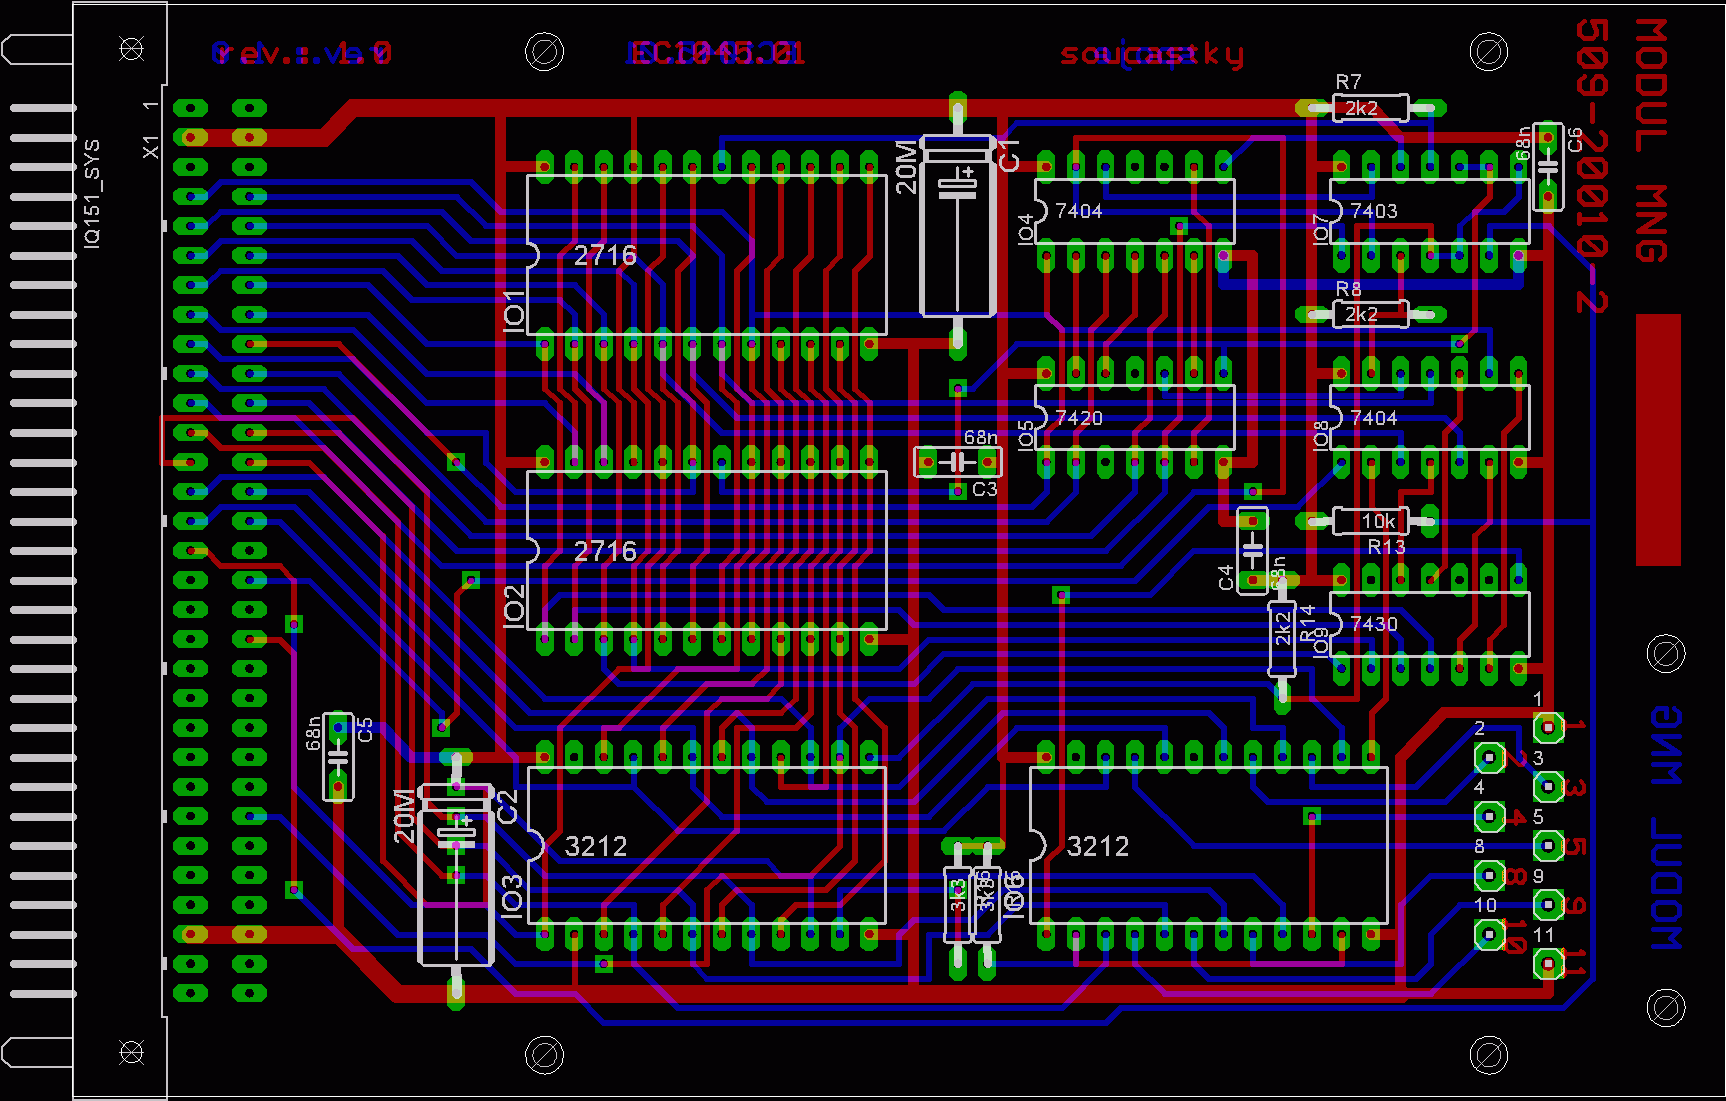The image size is (1726, 1101).
Task: Select the R14 2k2 vertical resistor
Action: [1282, 638]
